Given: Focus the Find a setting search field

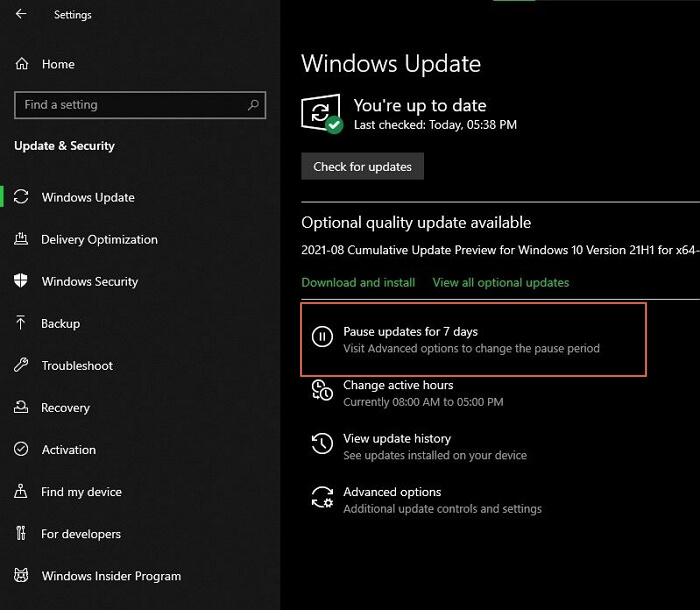Looking at the screenshot, I should [140, 105].
